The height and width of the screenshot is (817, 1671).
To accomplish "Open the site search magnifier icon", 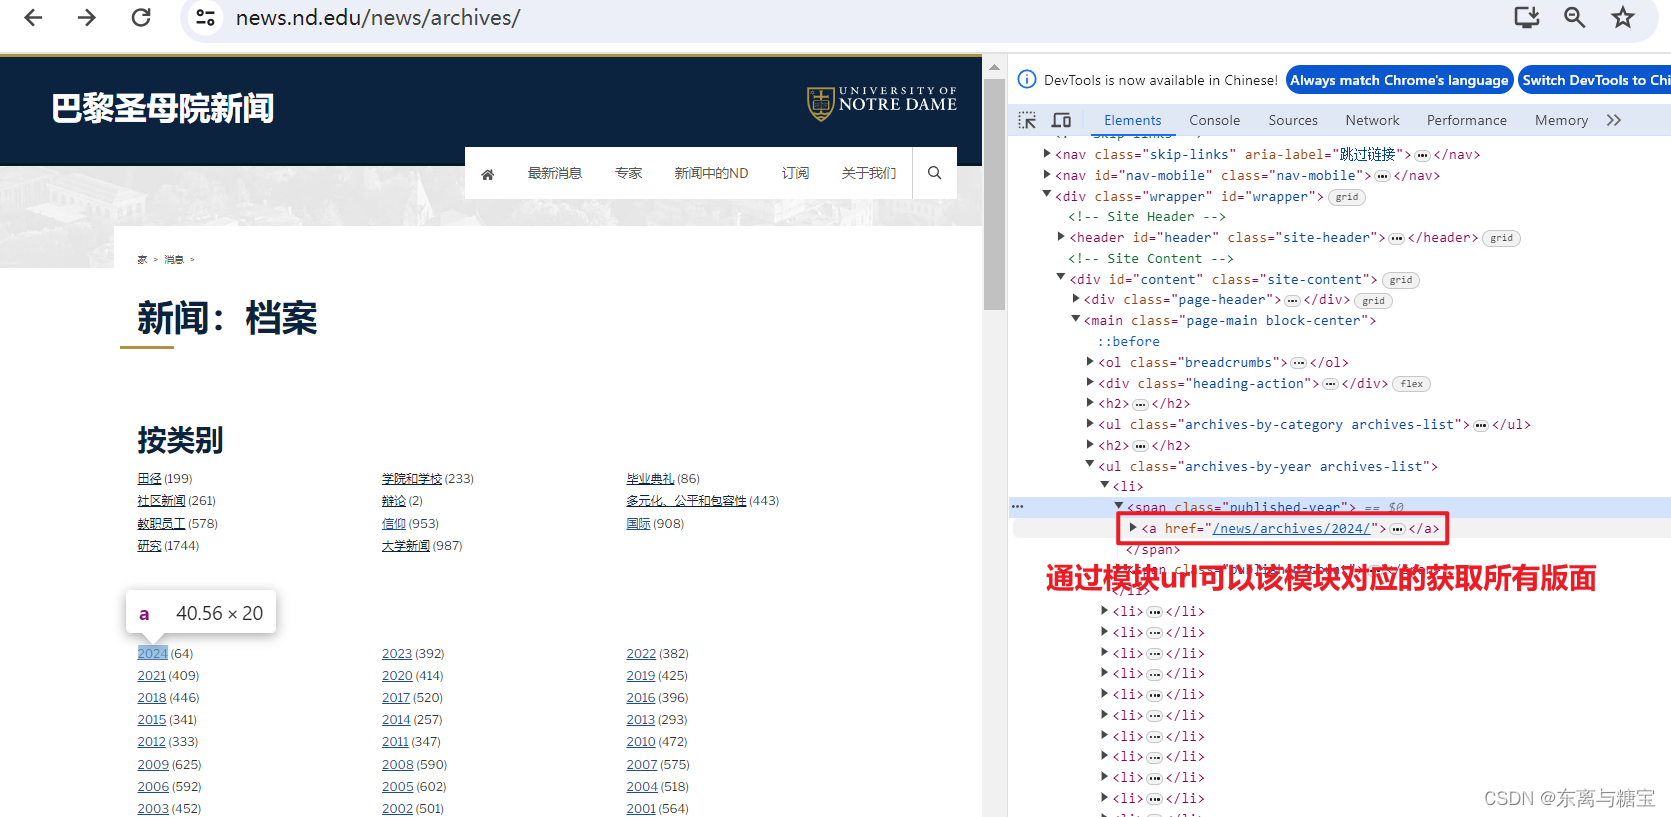I will [934, 173].
